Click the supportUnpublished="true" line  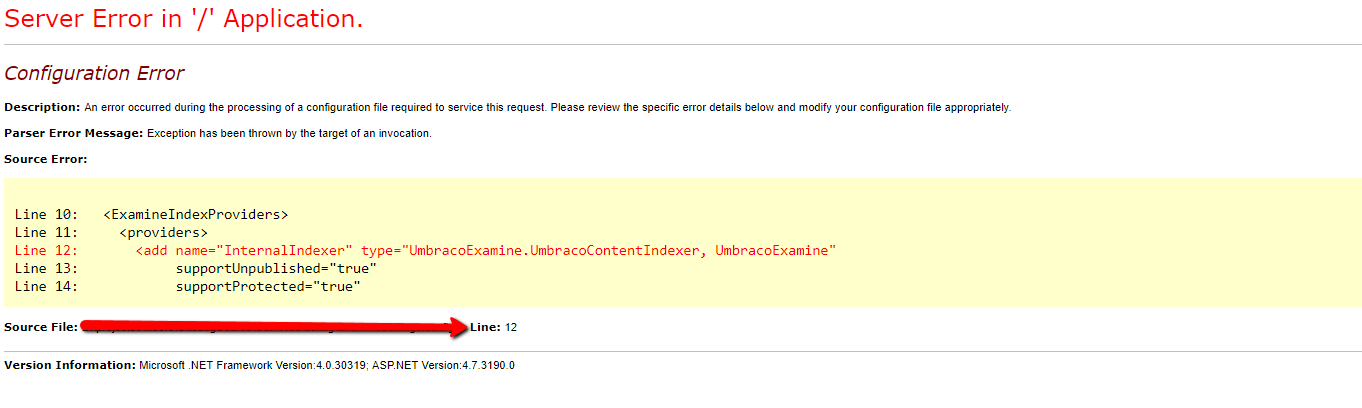click(276, 269)
